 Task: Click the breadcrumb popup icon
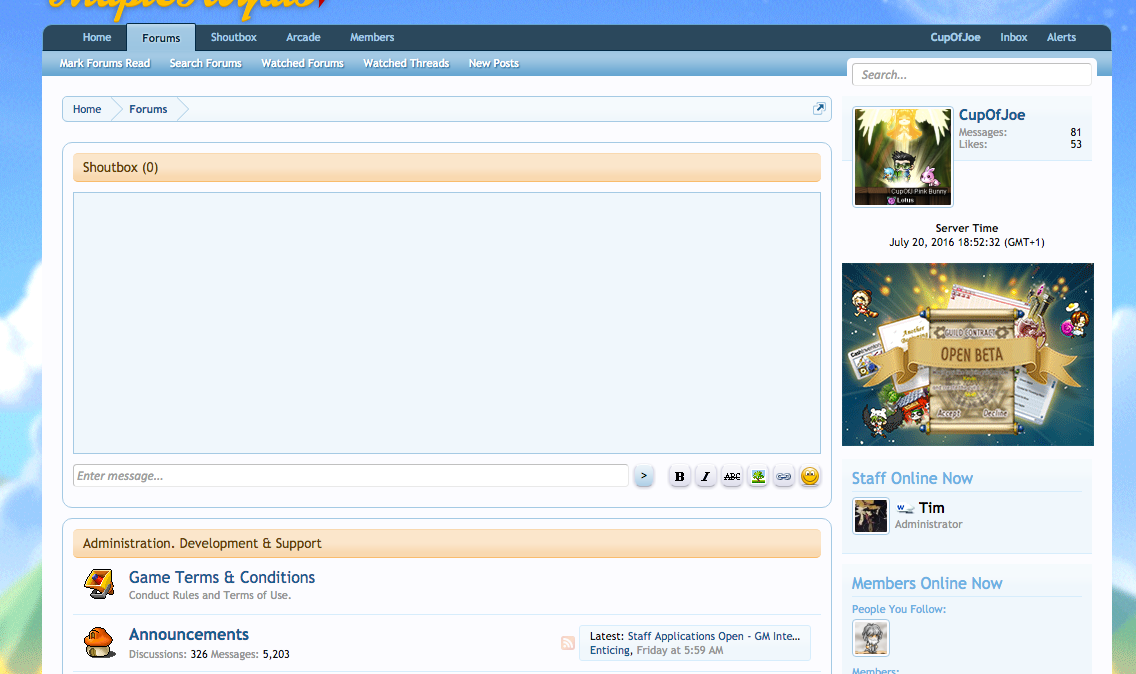tap(819, 109)
